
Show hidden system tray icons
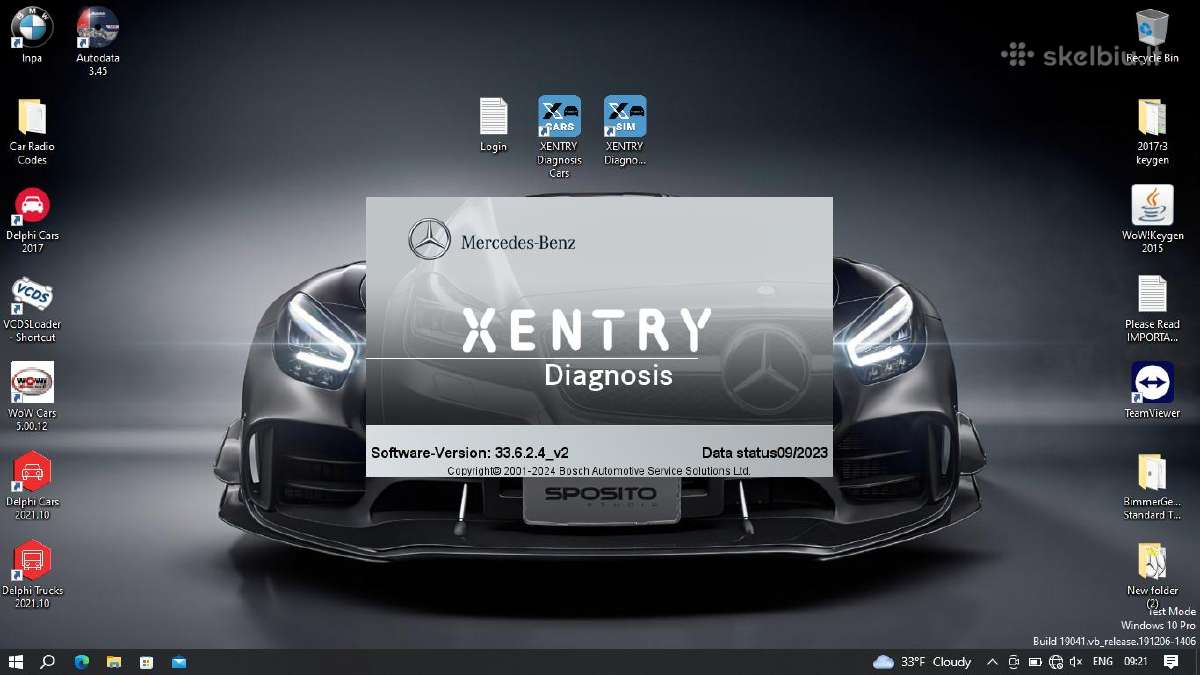(x=992, y=662)
